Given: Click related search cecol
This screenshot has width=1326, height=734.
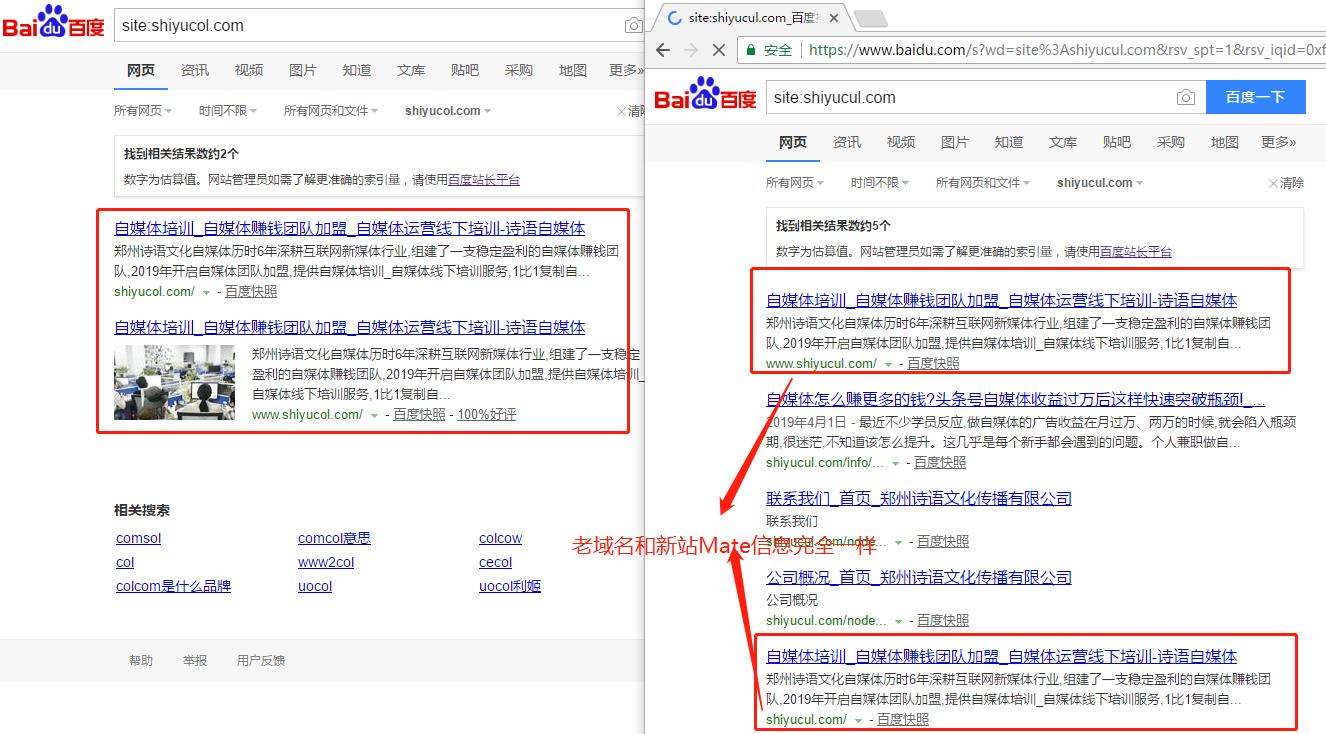Looking at the screenshot, I should click(x=495, y=563).
